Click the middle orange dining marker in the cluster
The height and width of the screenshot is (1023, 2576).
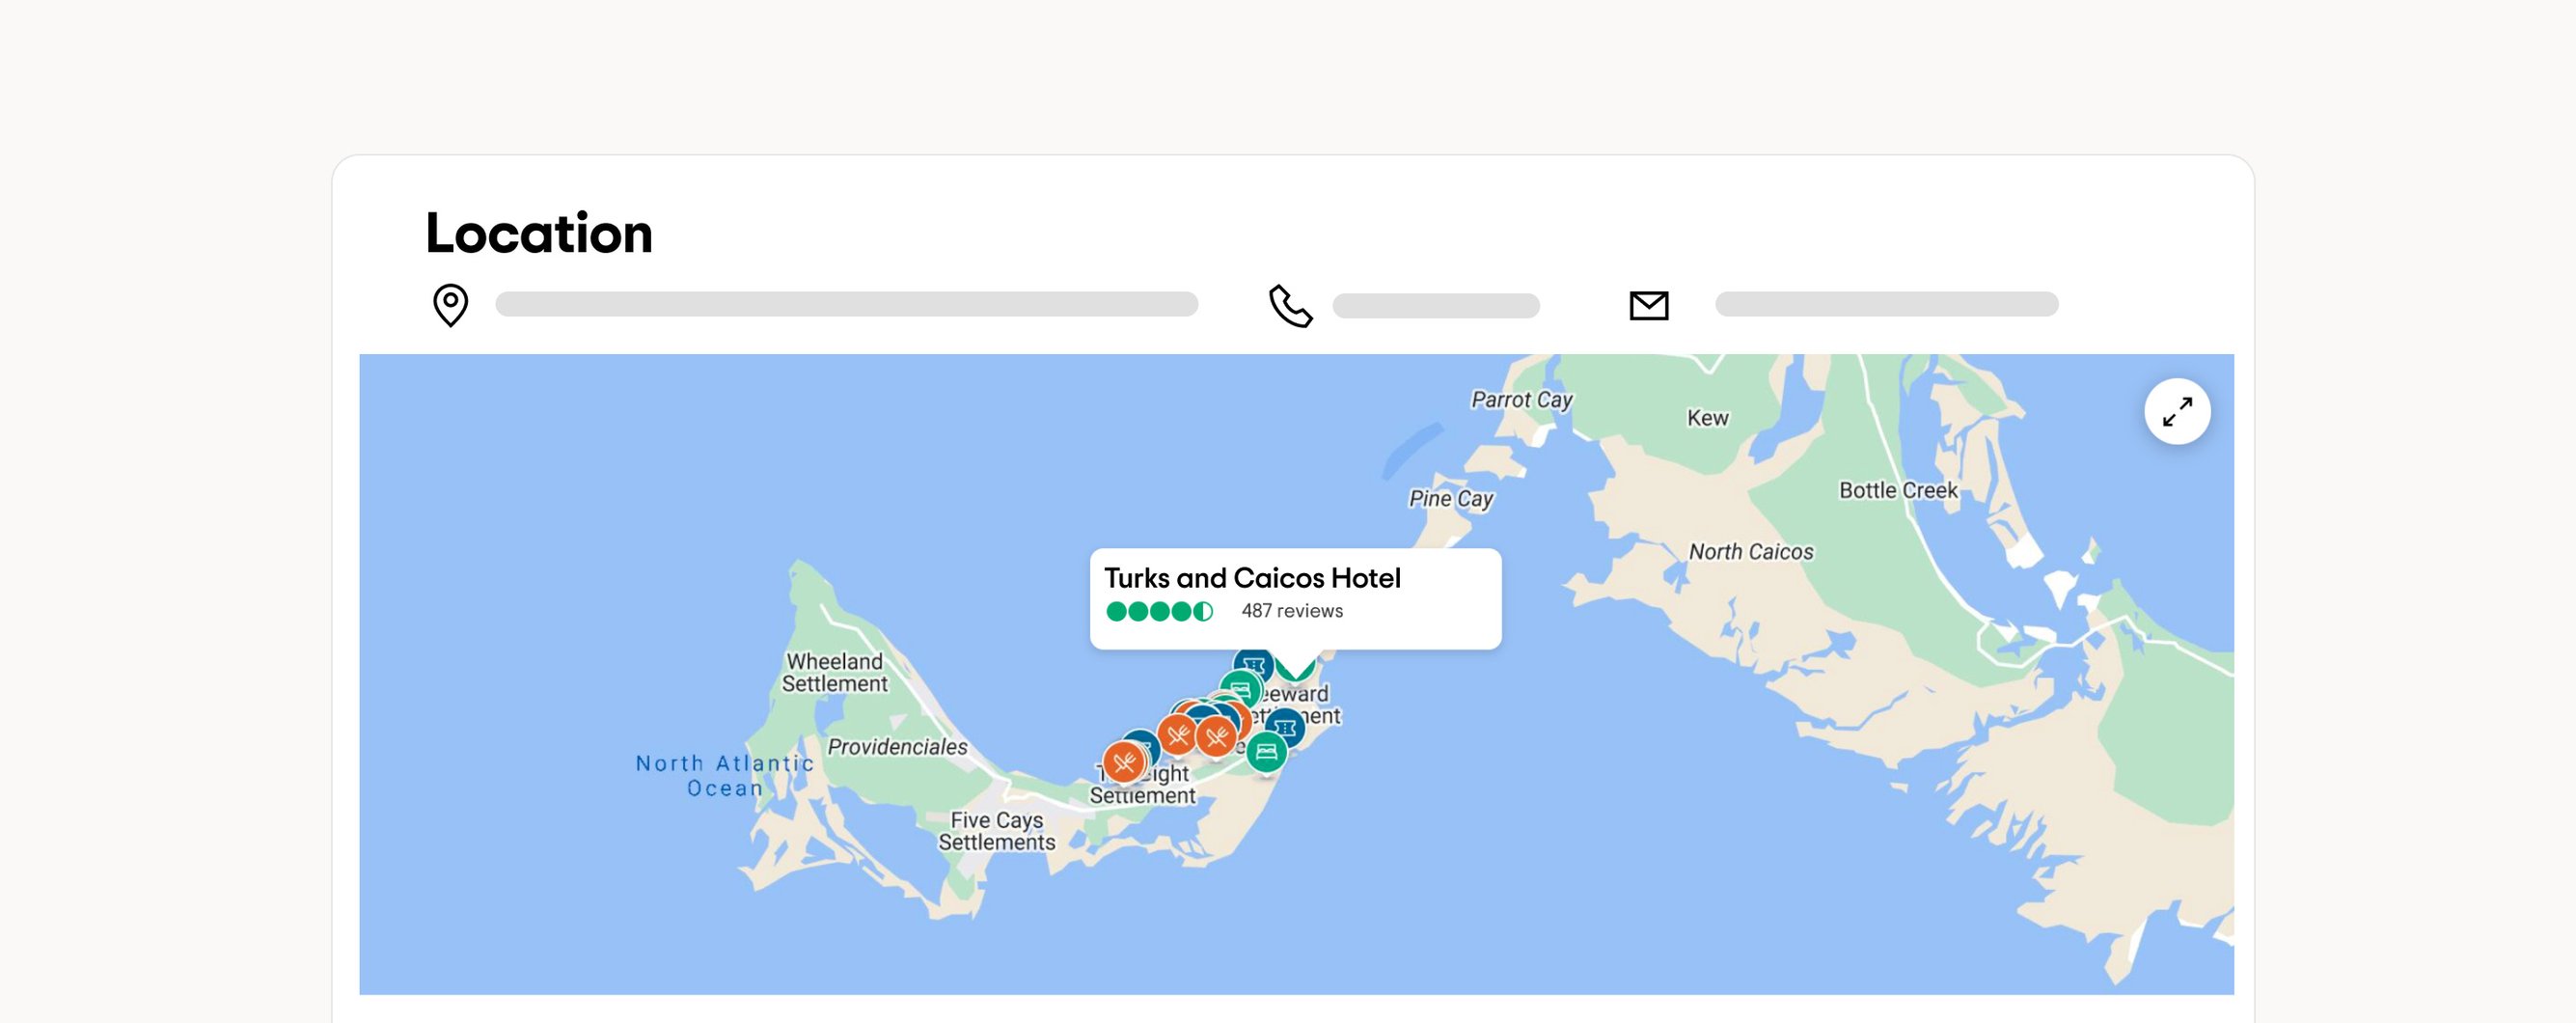1178,735
